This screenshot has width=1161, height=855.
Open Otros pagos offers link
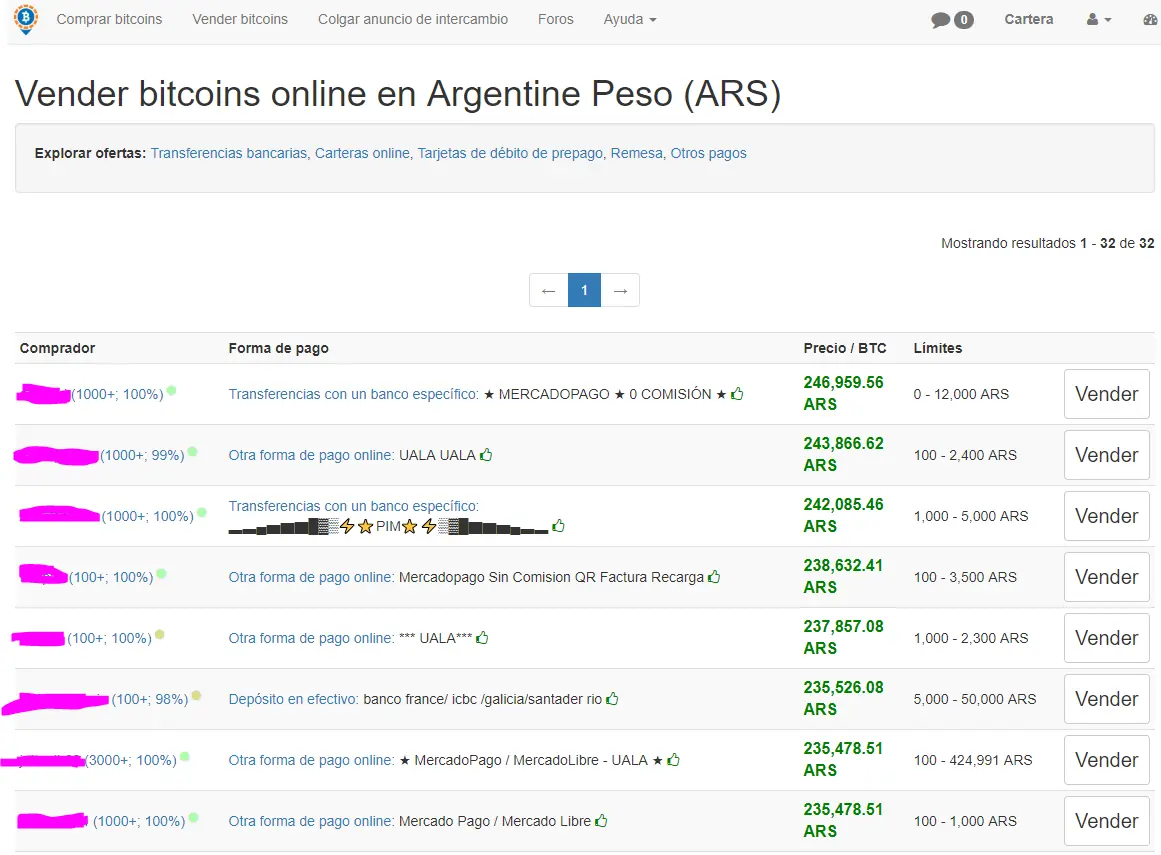tap(709, 153)
